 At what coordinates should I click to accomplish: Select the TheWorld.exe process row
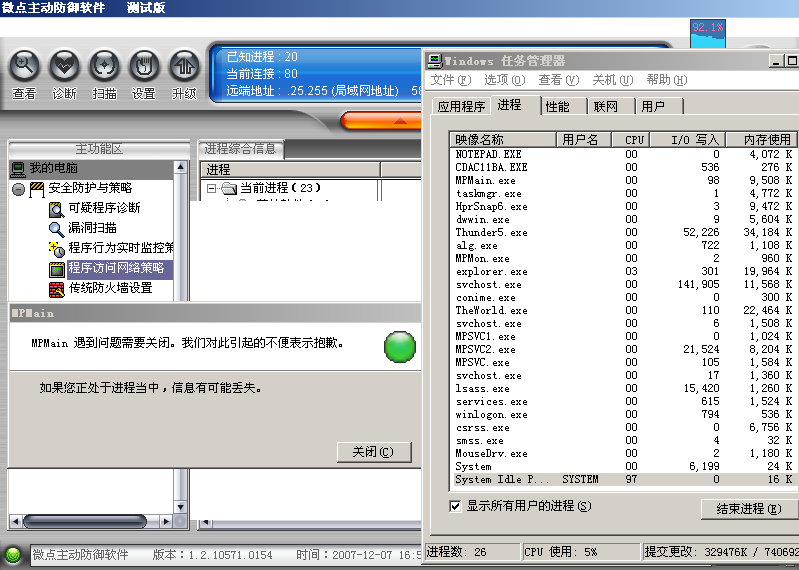(x=624, y=310)
